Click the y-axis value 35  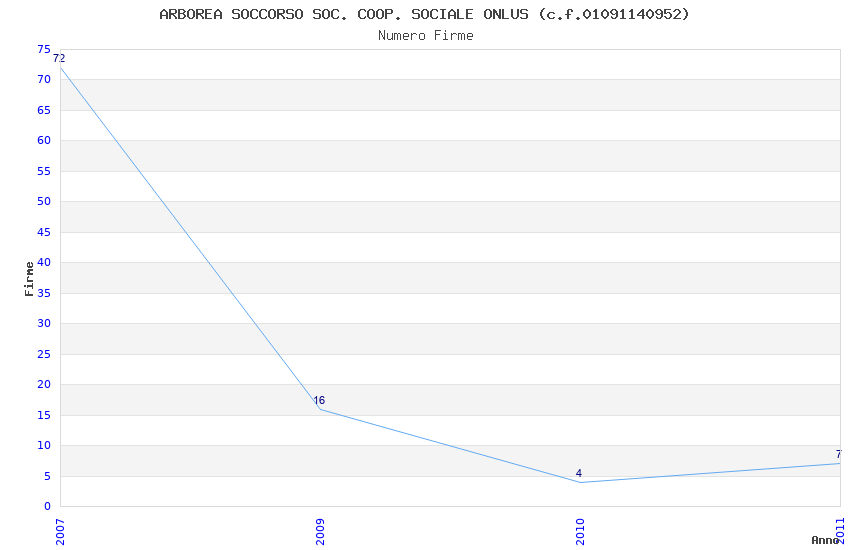click(x=44, y=293)
